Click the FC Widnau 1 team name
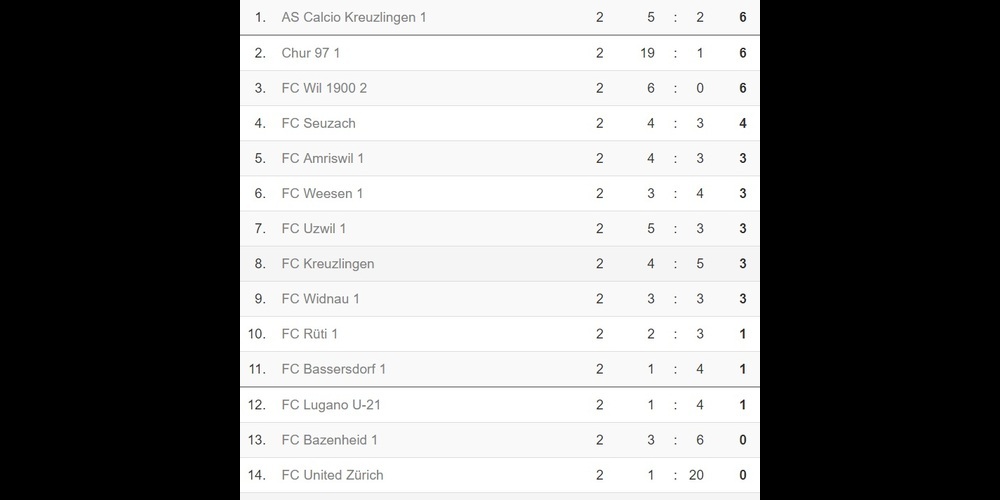1000x500 pixels. [320, 298]
